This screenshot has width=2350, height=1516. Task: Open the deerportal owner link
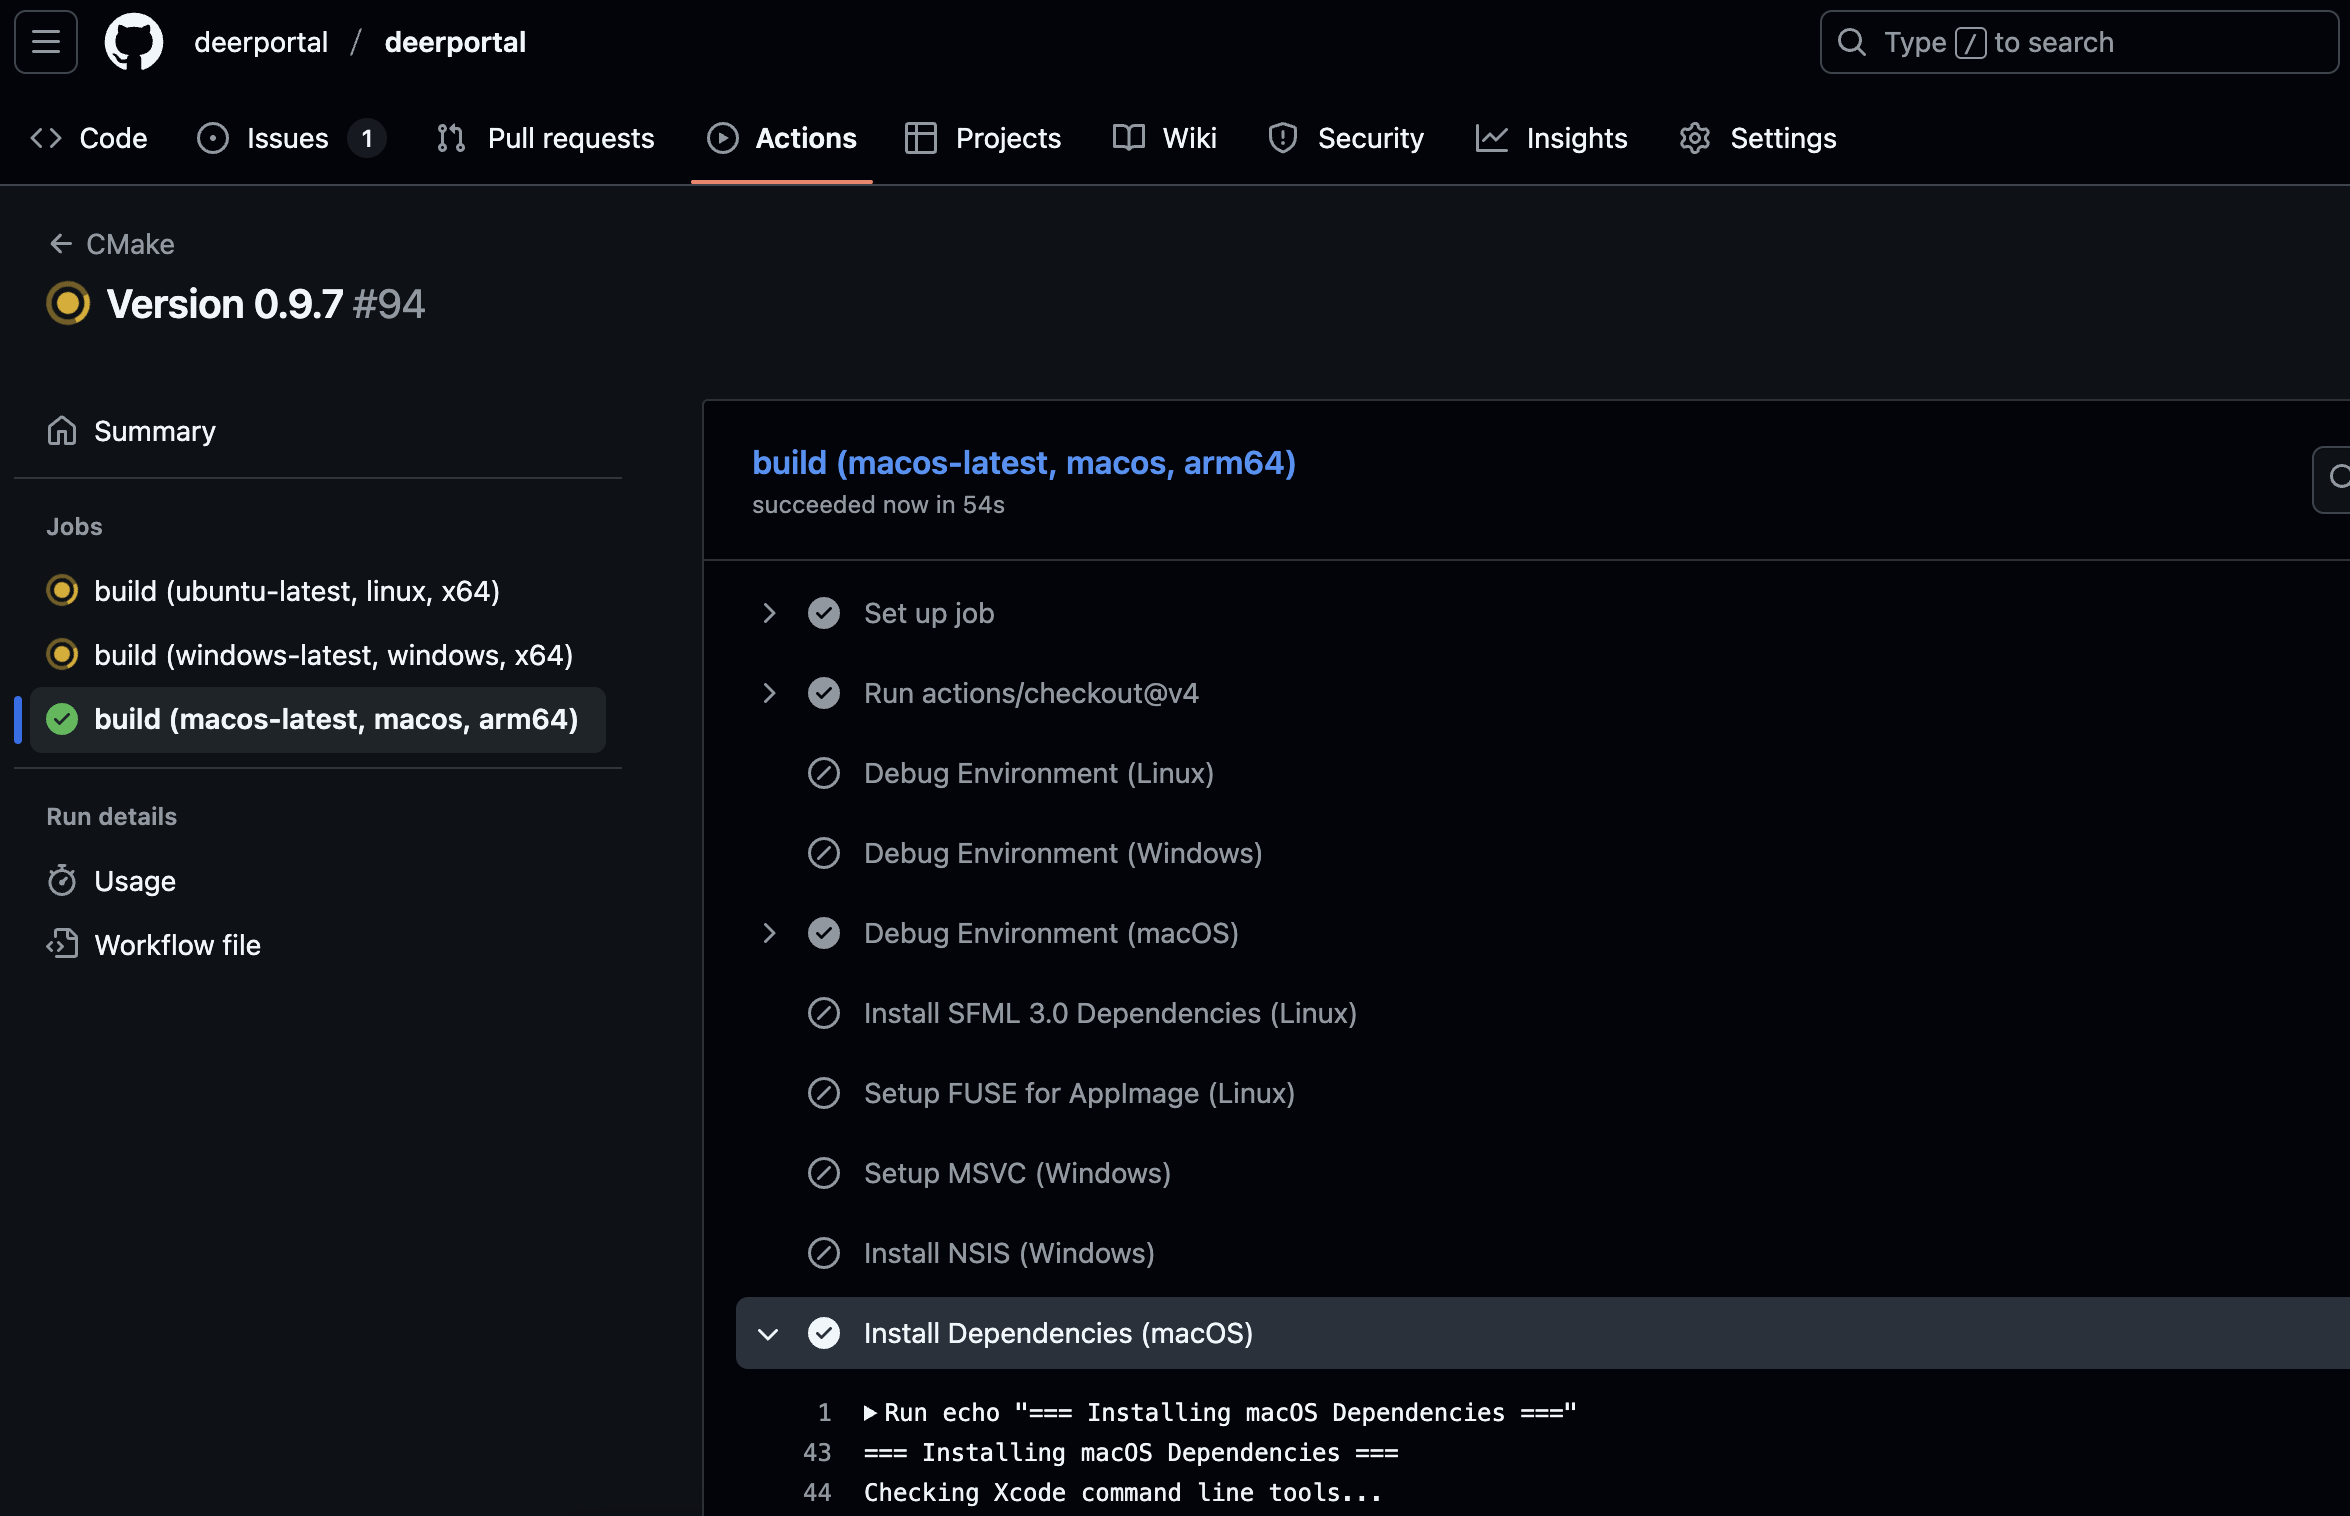[x=261, y=42]
